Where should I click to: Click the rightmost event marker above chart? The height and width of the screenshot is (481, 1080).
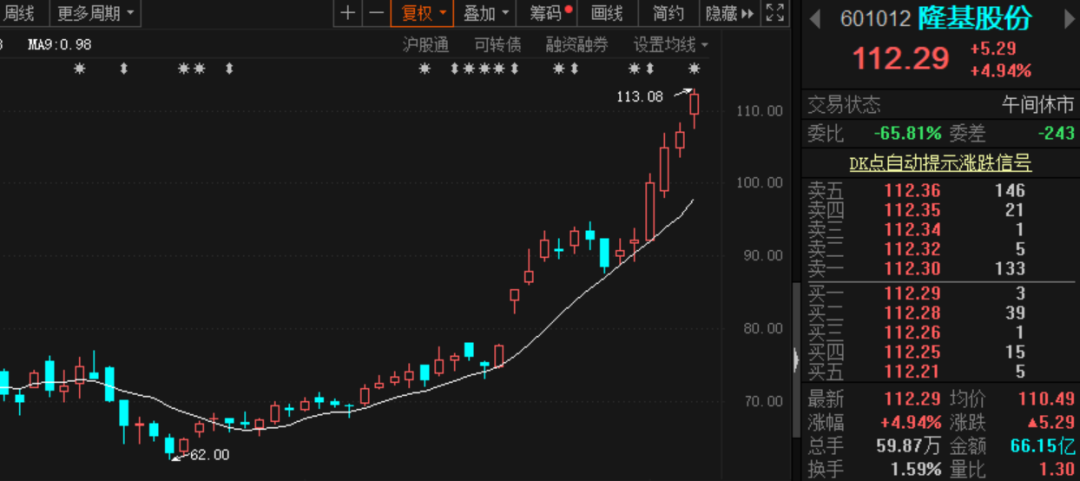(x=694, y=68)
